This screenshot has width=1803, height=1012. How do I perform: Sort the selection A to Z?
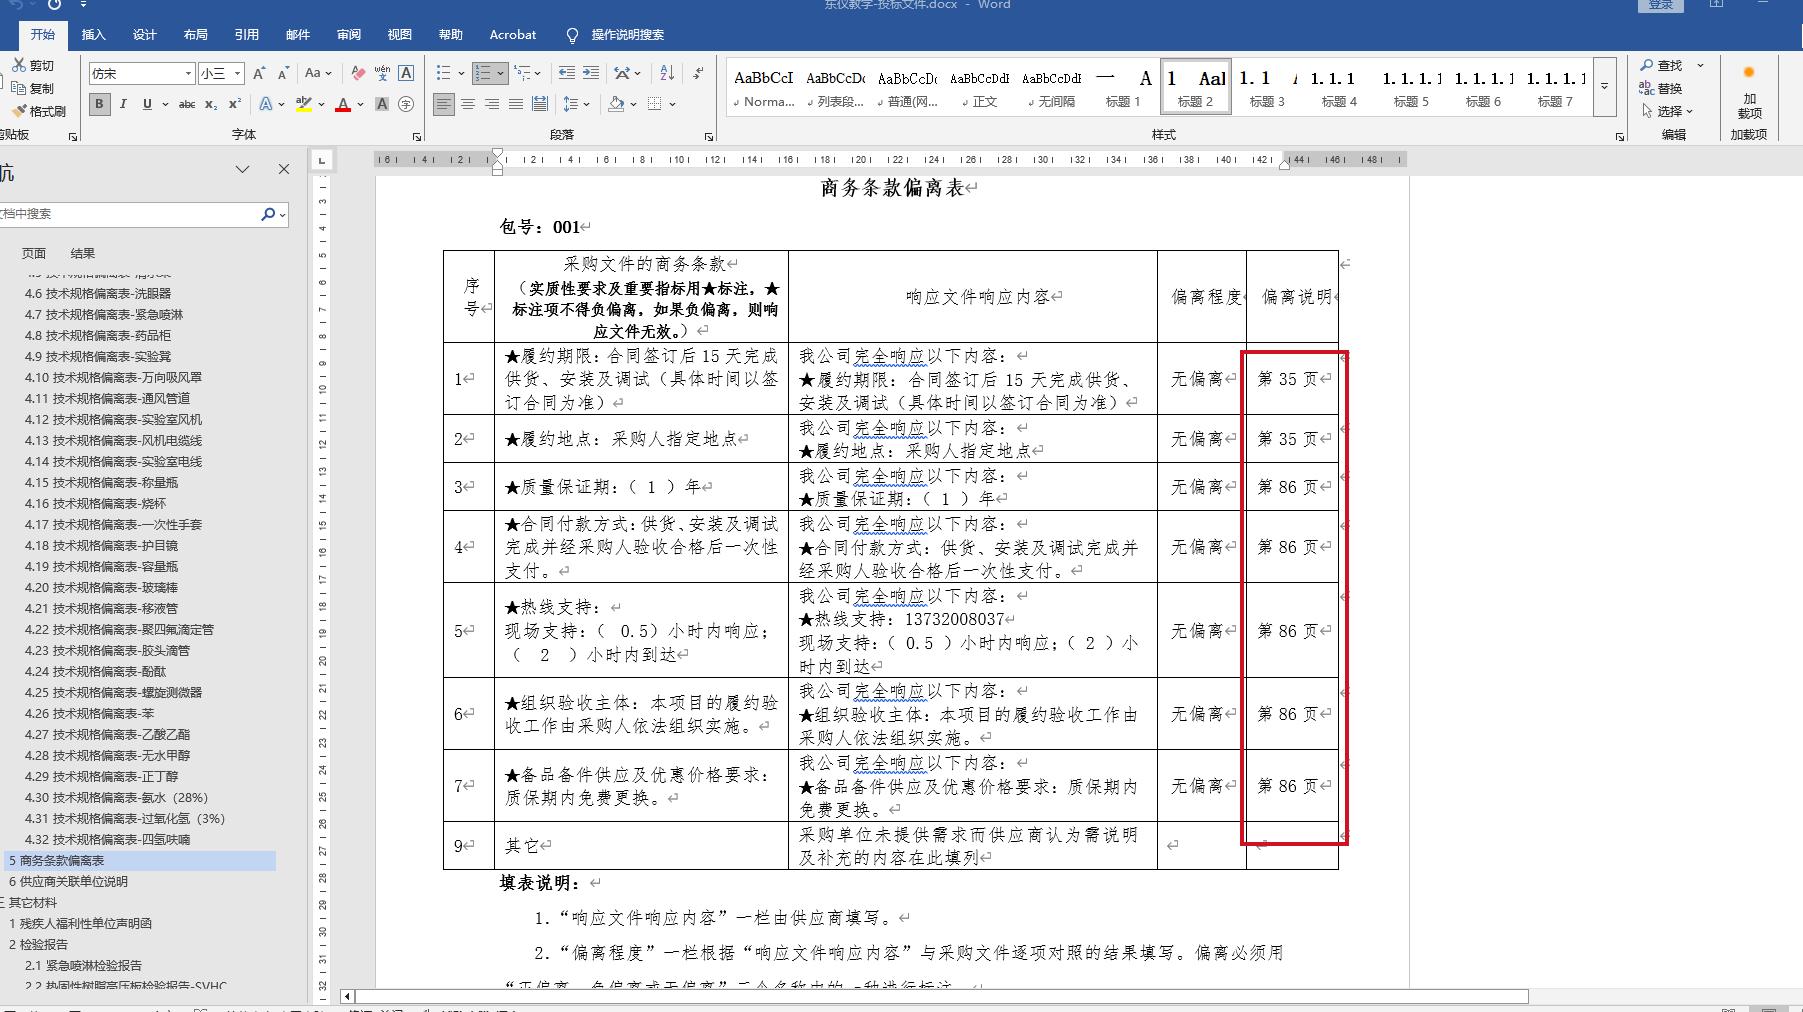pos(668,73)
